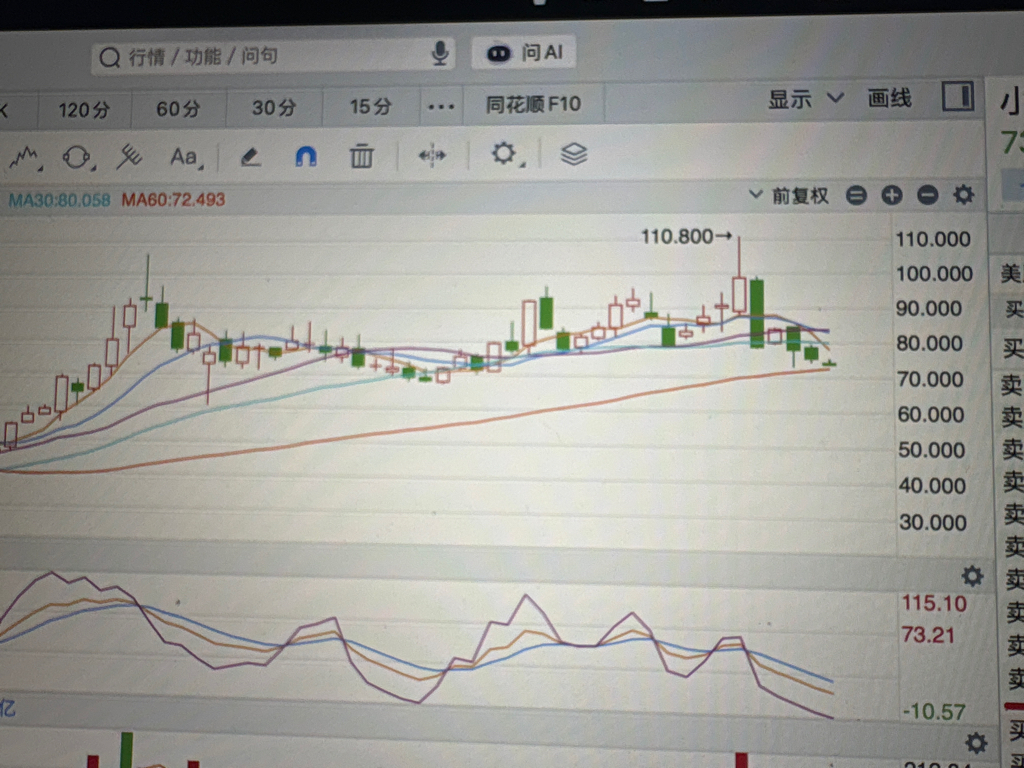Switch to the 60分 period tab
This screenshot has height=768, width=1024.
[x=178, y=108]
